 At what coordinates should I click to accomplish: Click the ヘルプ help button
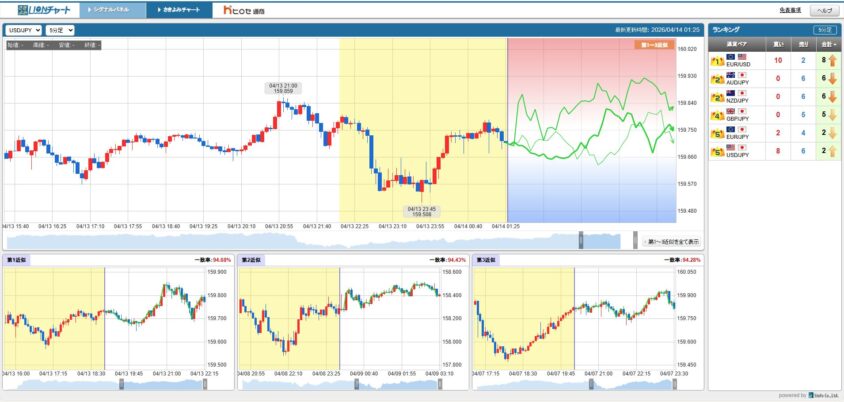click(823, 10)
